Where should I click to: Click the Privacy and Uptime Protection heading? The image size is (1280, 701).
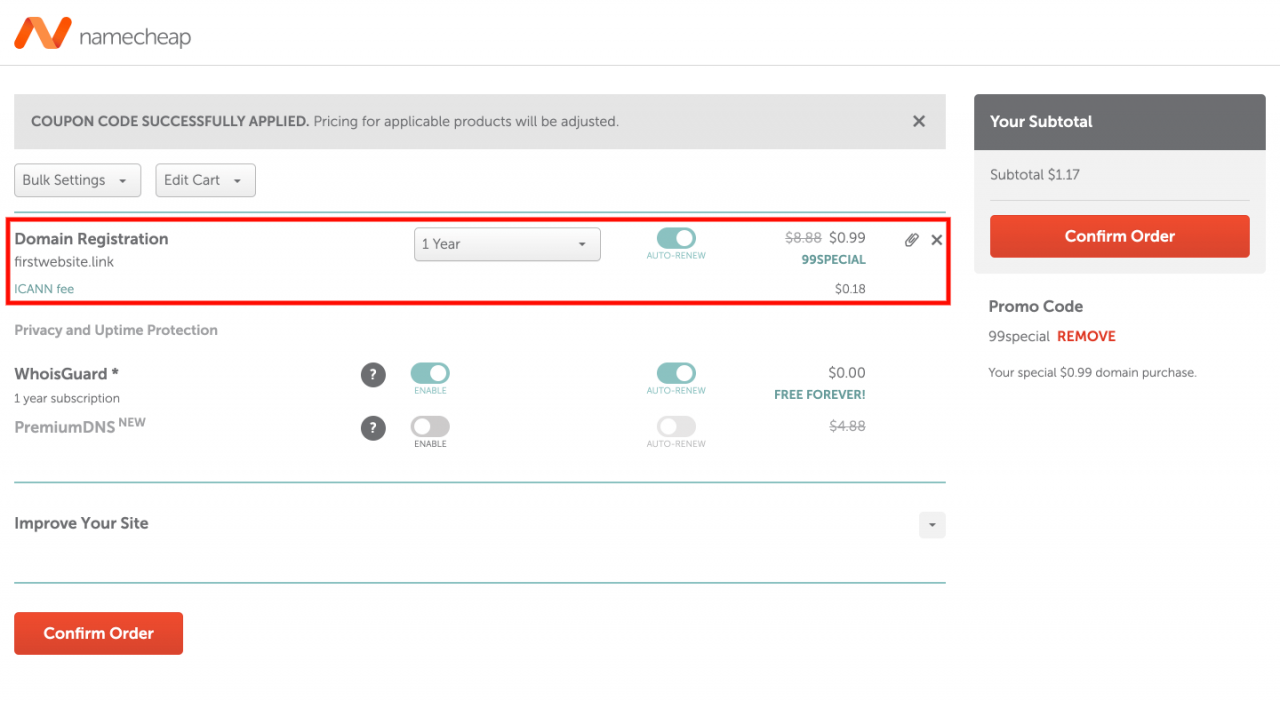pyautogui.click(x=116, y=330)
